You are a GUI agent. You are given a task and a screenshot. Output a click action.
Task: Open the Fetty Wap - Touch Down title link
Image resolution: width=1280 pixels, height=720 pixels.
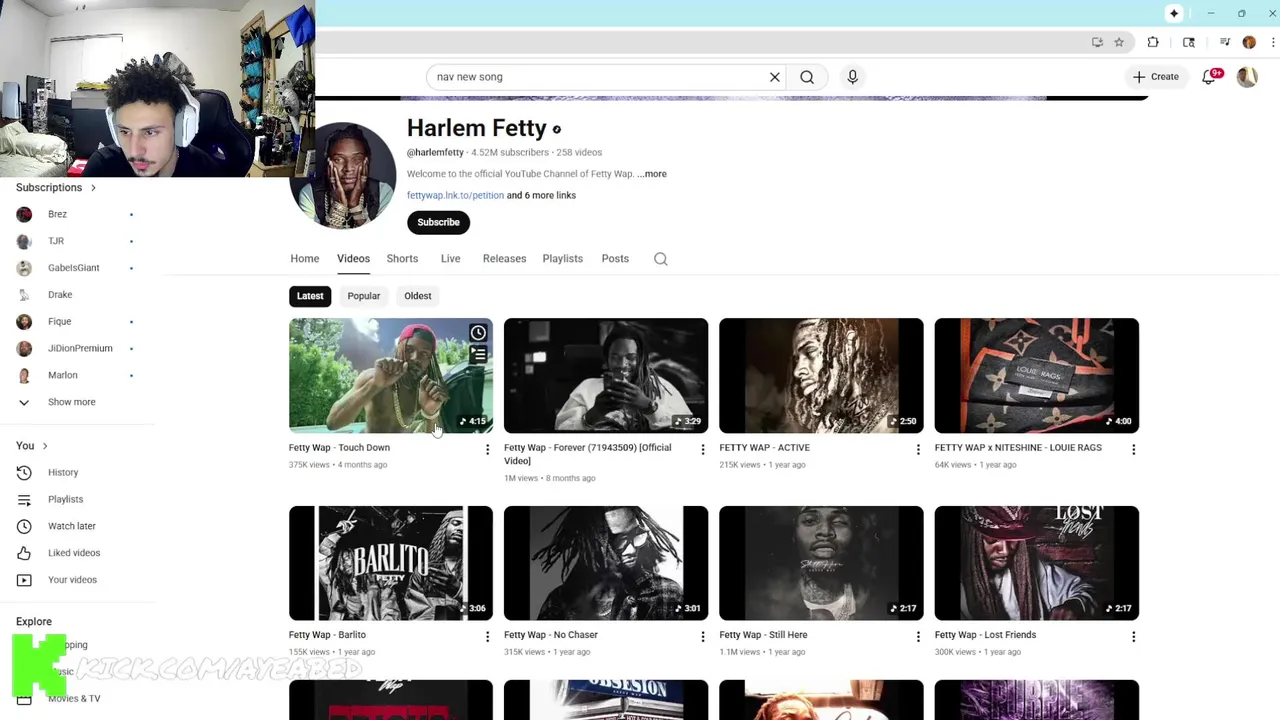tap(339, 448)
